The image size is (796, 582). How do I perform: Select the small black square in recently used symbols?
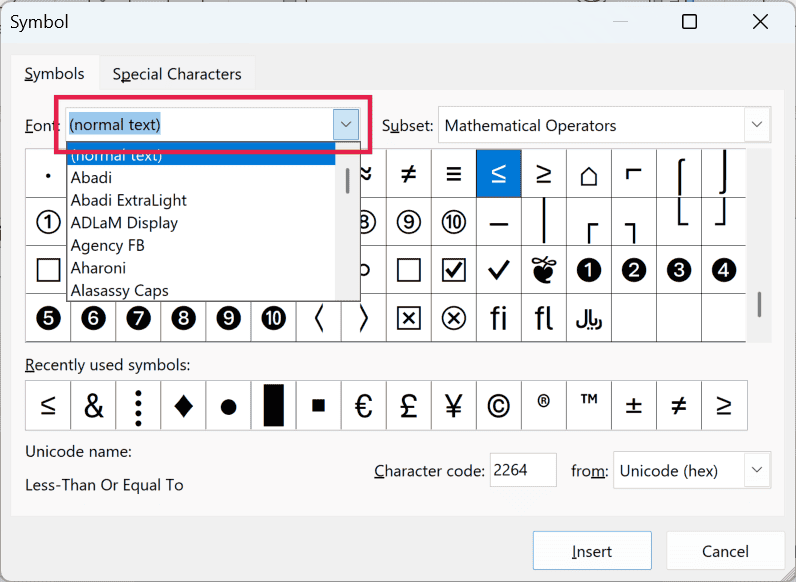click(x=319, y=405)
